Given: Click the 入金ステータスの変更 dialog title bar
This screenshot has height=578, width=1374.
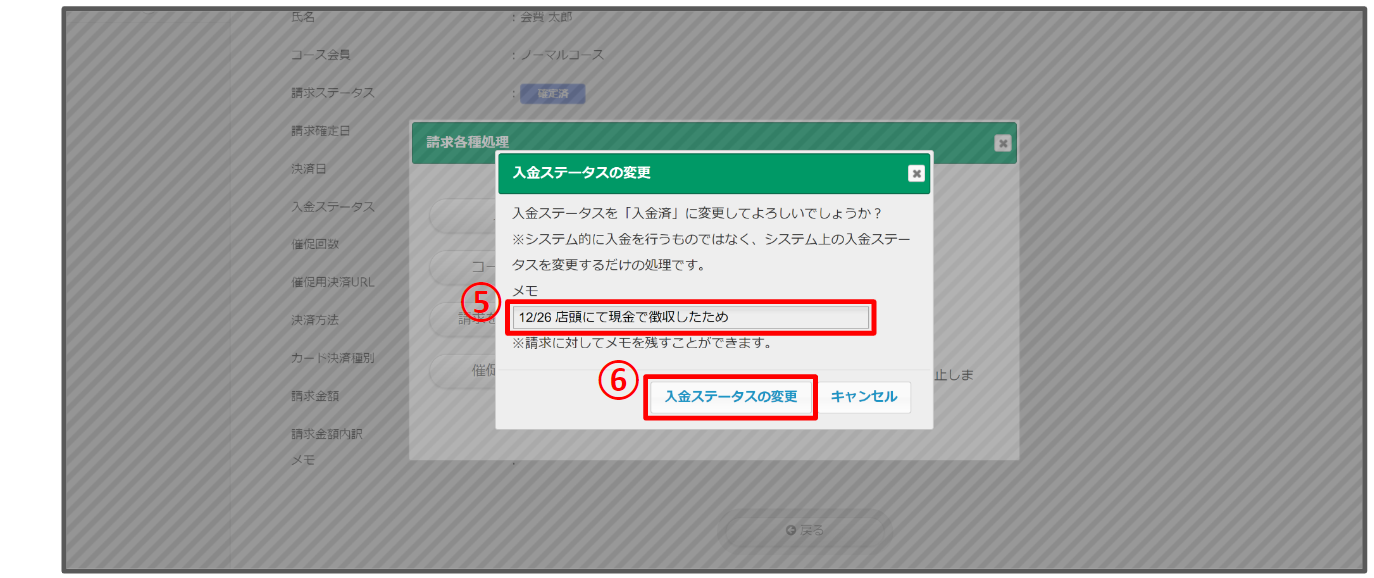Looking at the screenshot, I should (700, 173).
